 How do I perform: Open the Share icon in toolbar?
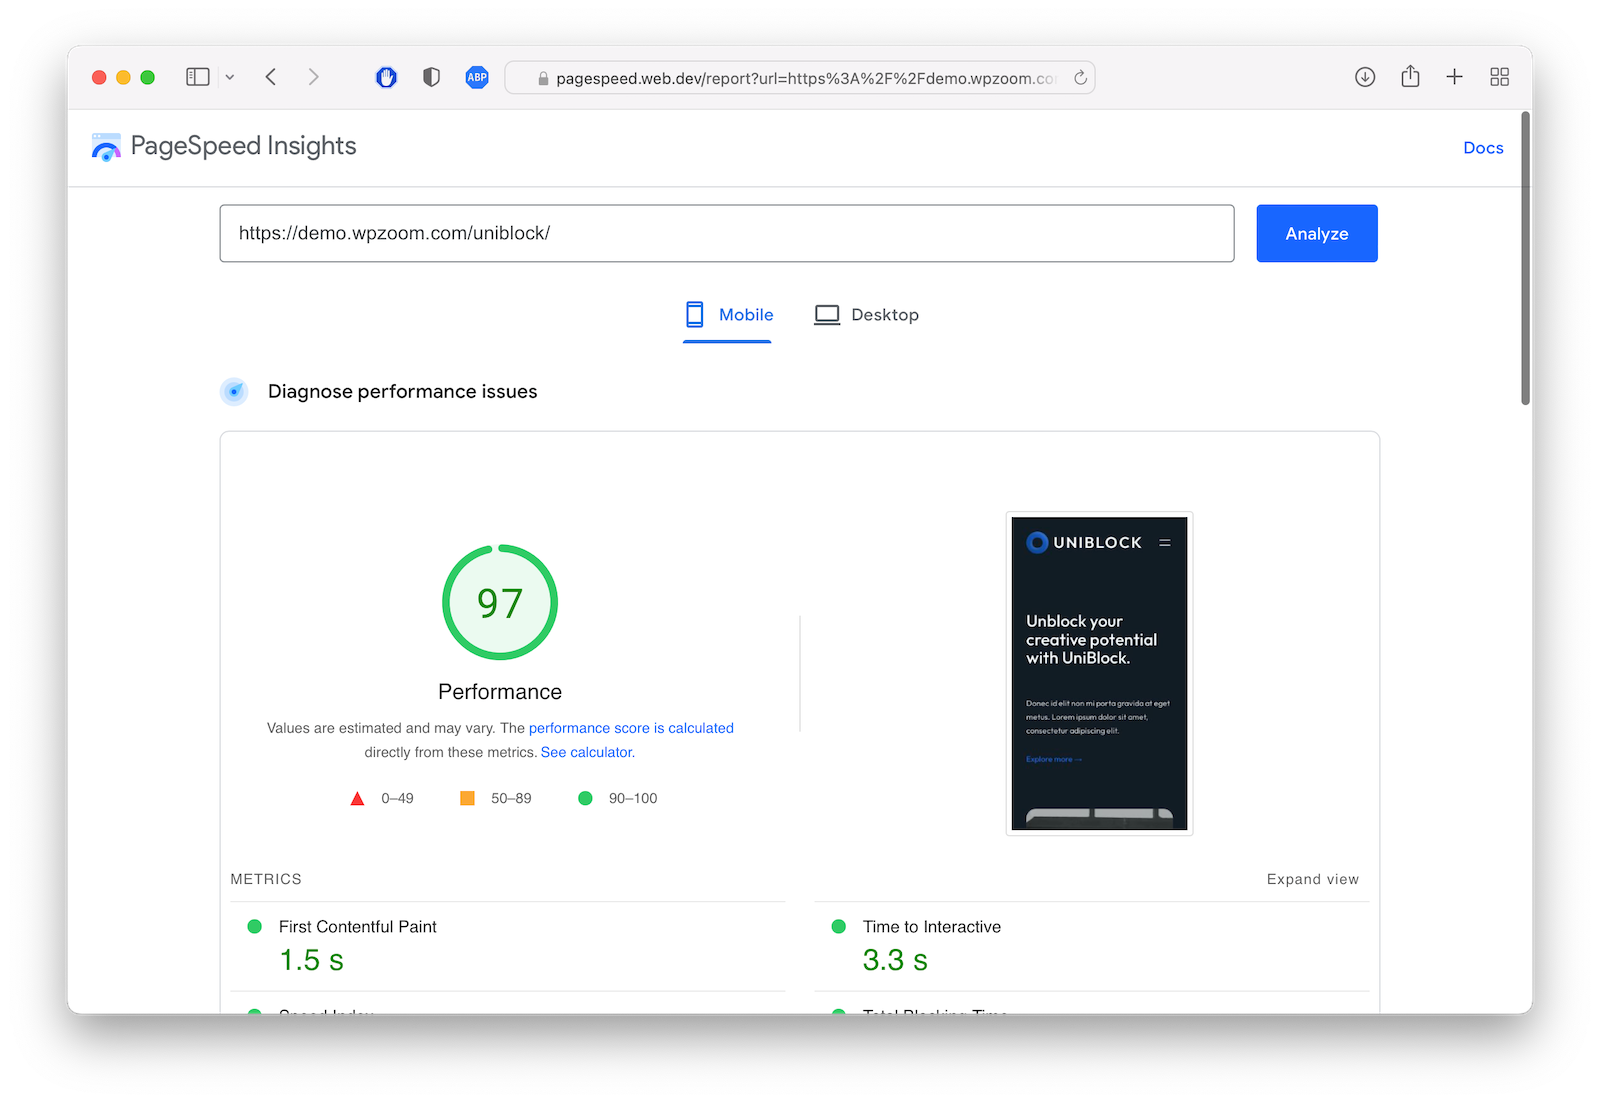click(x=1410, y=76)
